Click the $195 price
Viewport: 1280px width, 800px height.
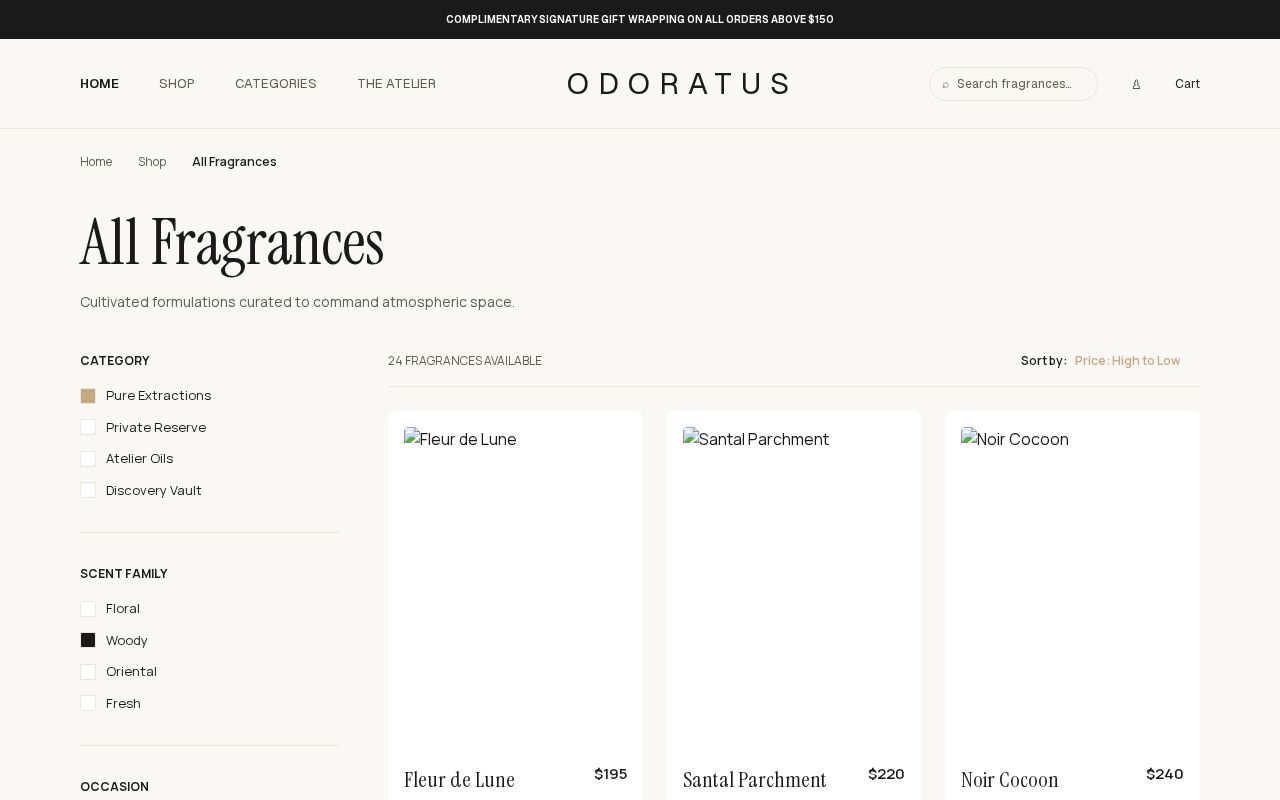tap(611, 774)
